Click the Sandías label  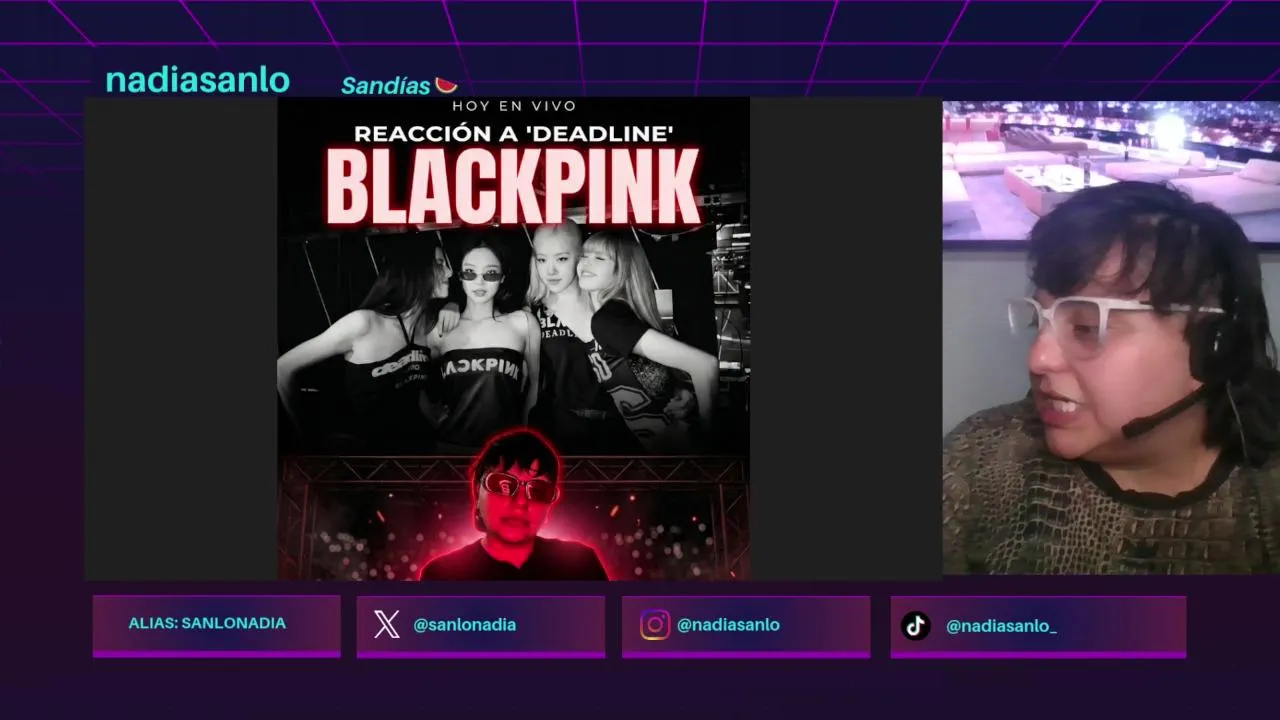386,86
